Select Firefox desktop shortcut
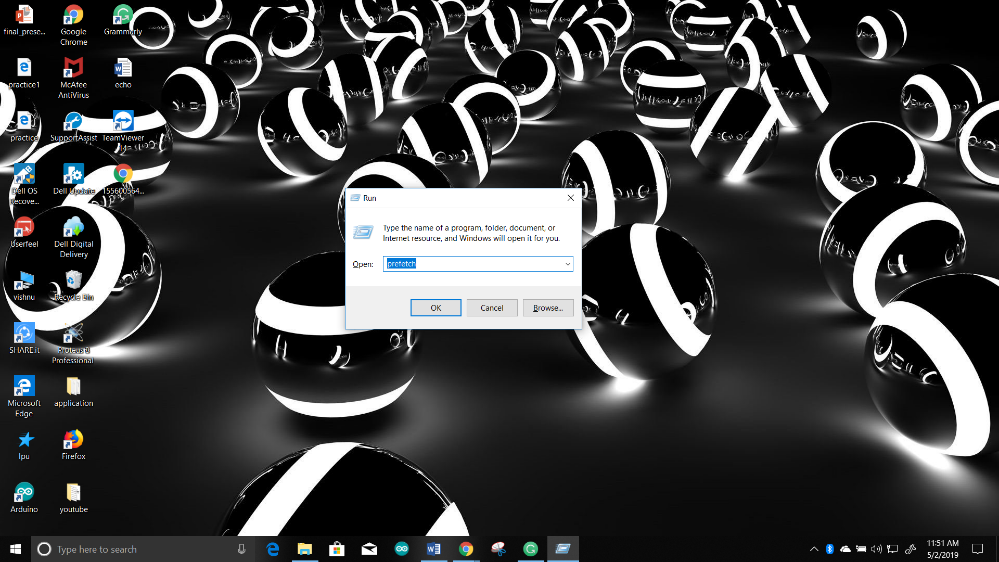Viewport: 999px width, 562px height. 73,445
